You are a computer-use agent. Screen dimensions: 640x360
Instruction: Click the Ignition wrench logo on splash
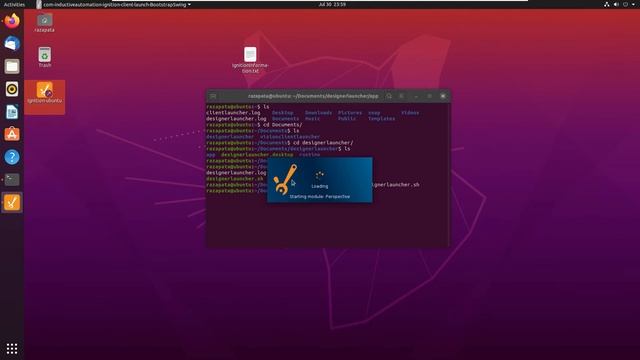(285, 179)
